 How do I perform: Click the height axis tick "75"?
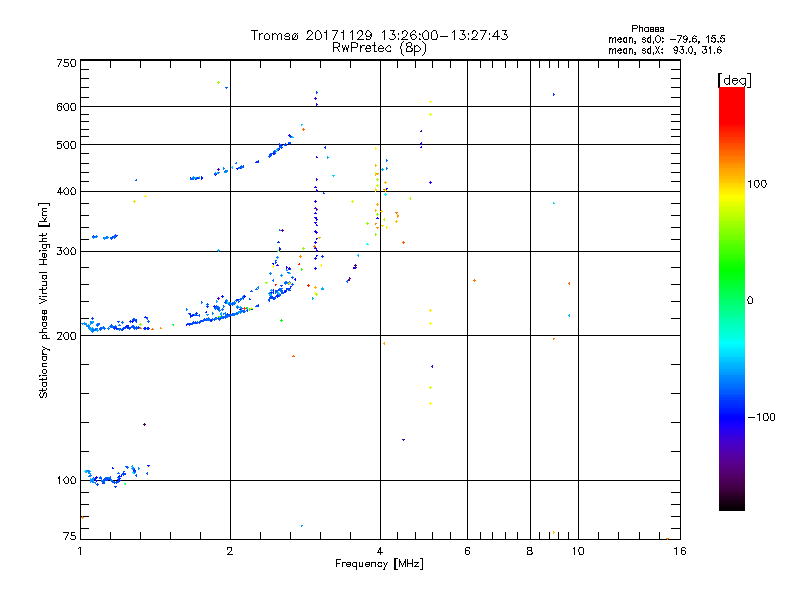70,536
